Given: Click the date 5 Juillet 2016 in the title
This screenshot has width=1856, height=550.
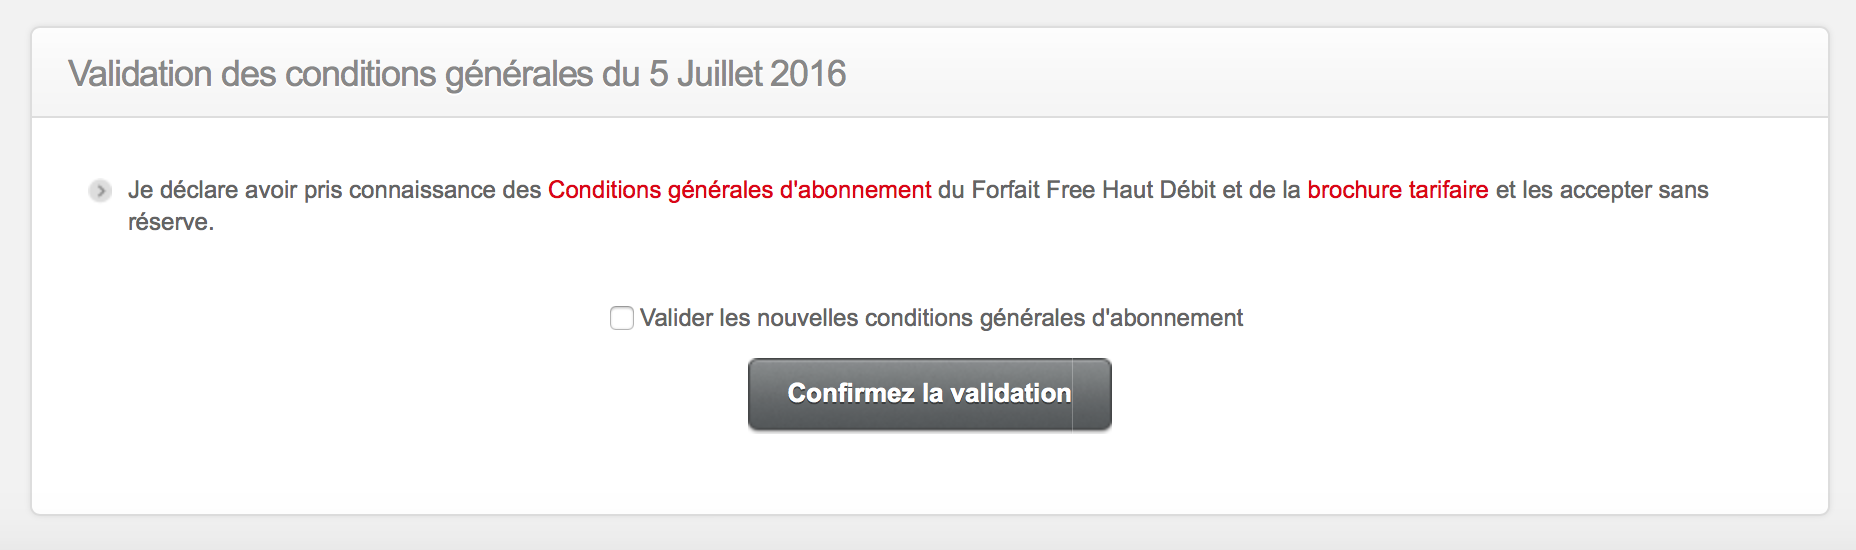Looking at the screenshot, I should coord(747,74).
